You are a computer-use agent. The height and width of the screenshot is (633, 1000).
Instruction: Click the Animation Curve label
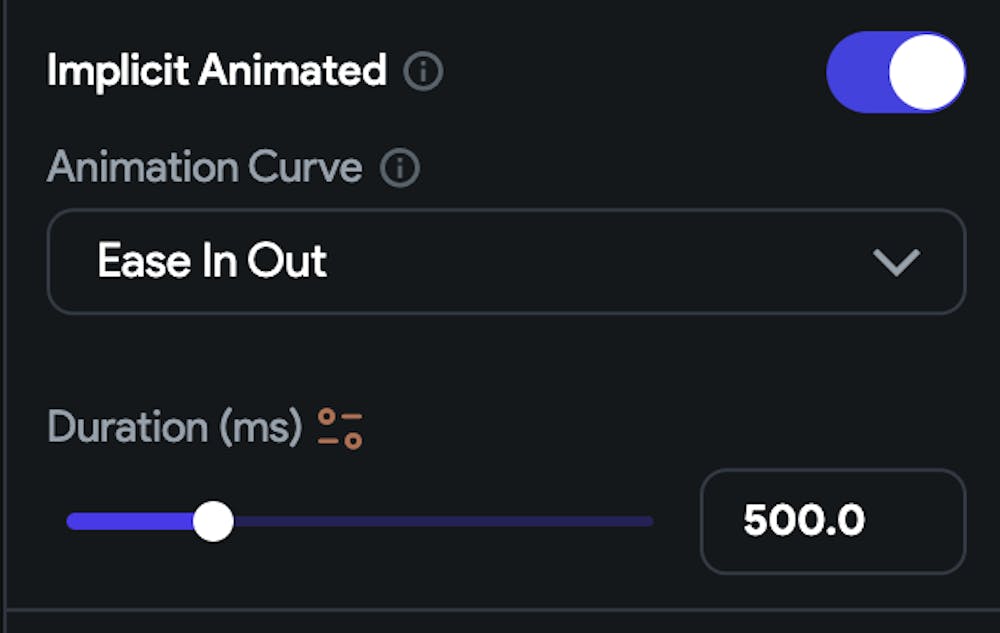click(x=204, y=168)
